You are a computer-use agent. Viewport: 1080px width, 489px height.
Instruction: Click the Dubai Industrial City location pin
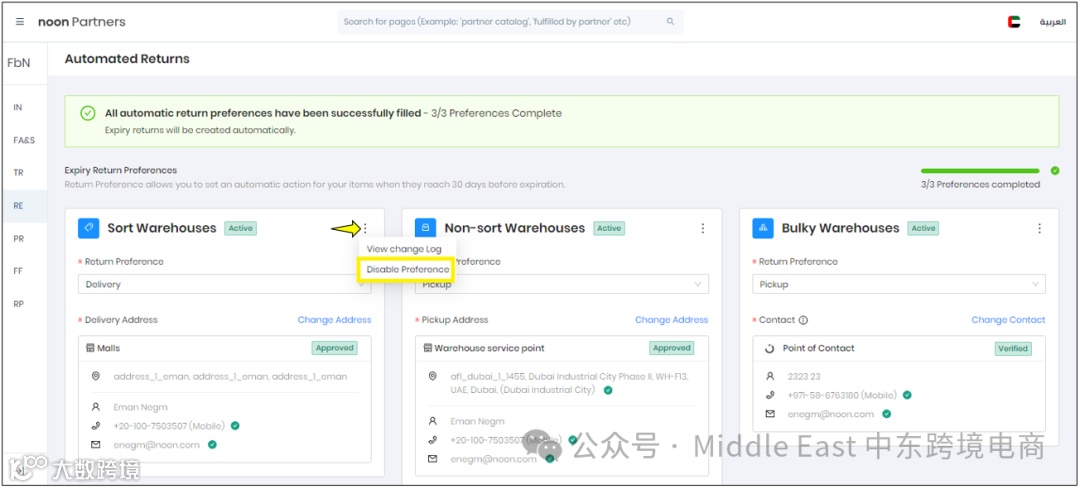(433, 377)
